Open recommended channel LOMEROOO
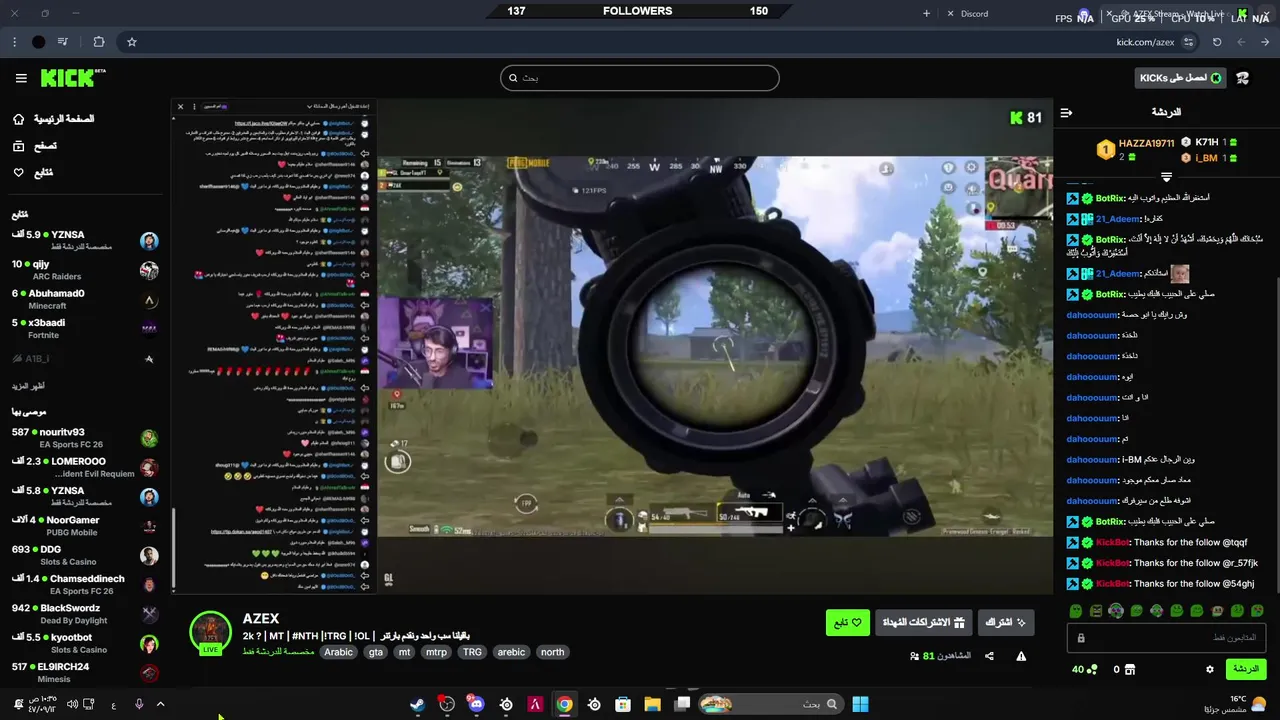The width and height of the screenshot is (1280, 720). pyautogui.click(x=87, y=467)
